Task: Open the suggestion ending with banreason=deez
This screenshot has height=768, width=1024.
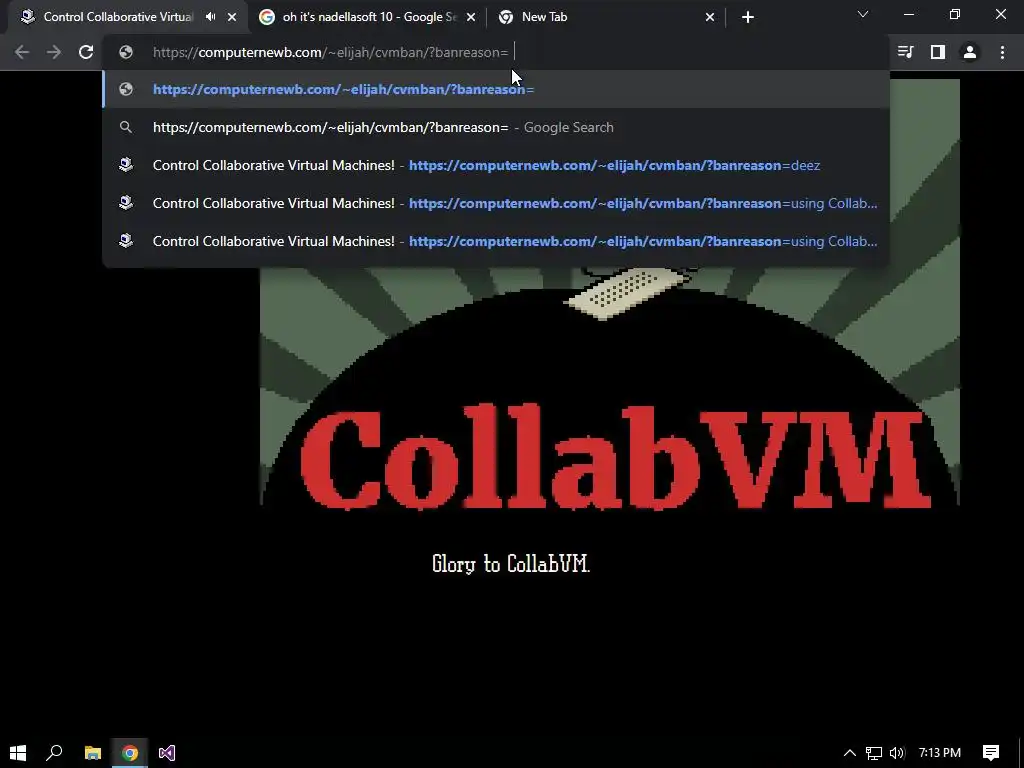Action: tap(496, 165)
